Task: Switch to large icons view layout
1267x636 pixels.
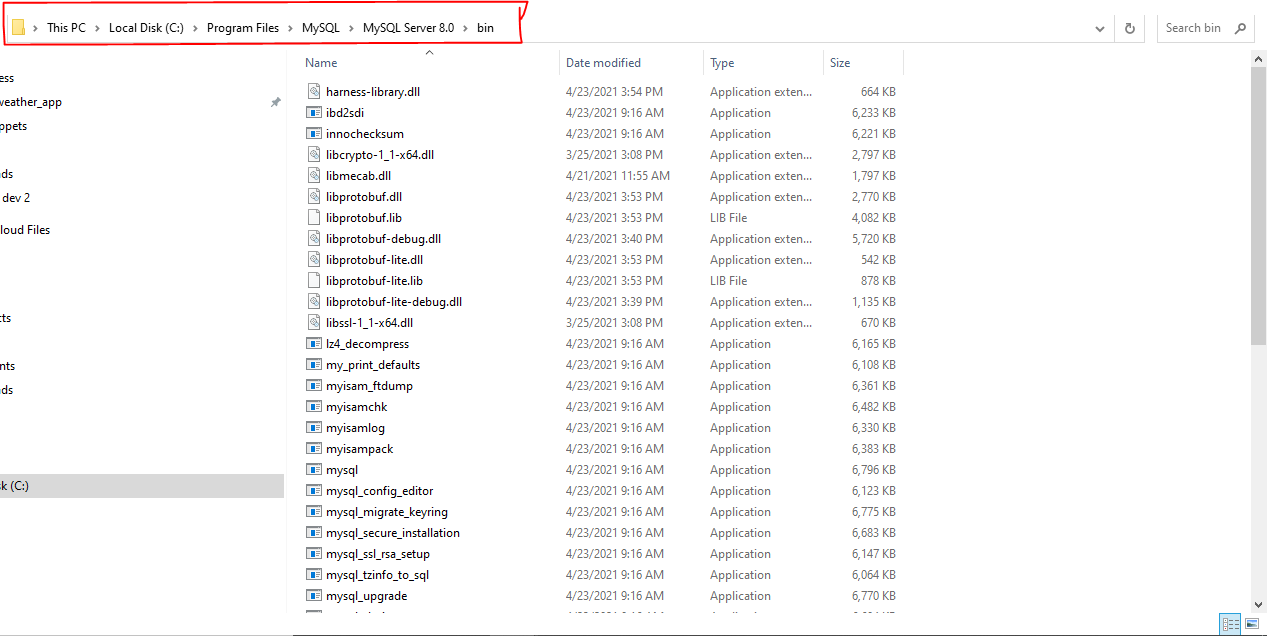Action: click(x=1251, y=624)
